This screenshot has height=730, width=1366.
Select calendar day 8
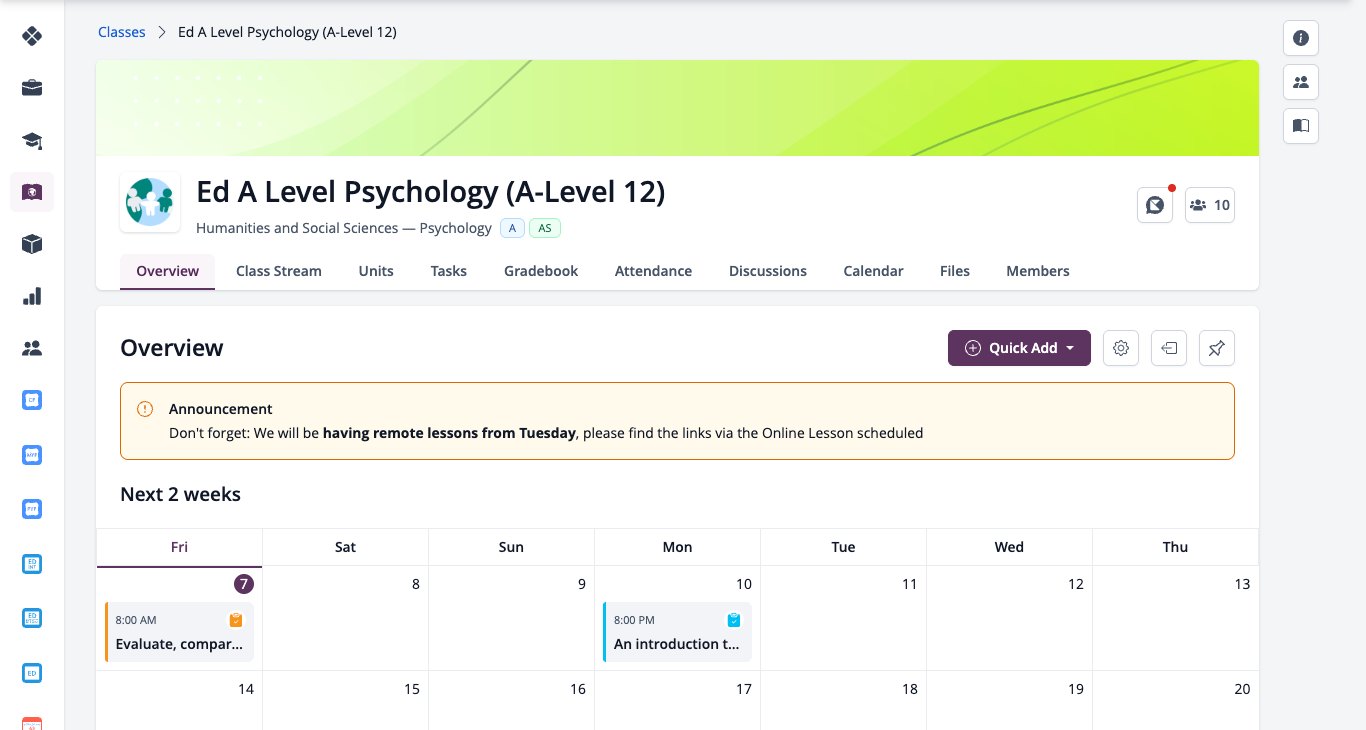click(x=416, y=584)
